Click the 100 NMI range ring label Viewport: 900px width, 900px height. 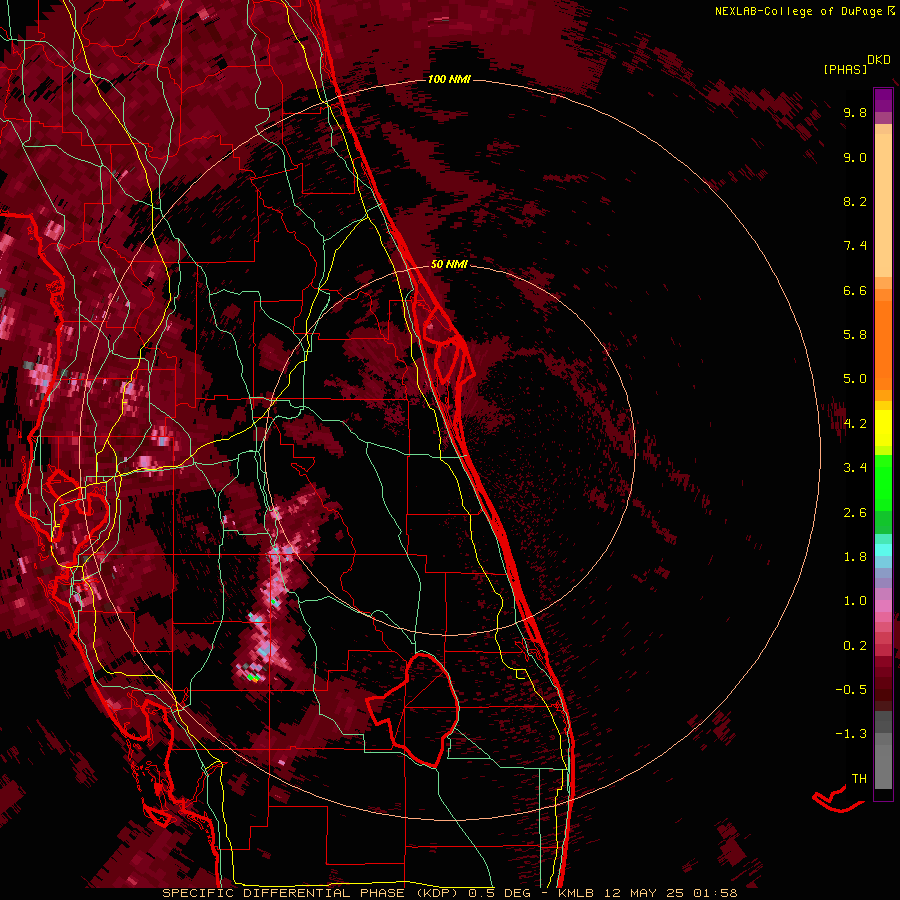click(449, 79)
